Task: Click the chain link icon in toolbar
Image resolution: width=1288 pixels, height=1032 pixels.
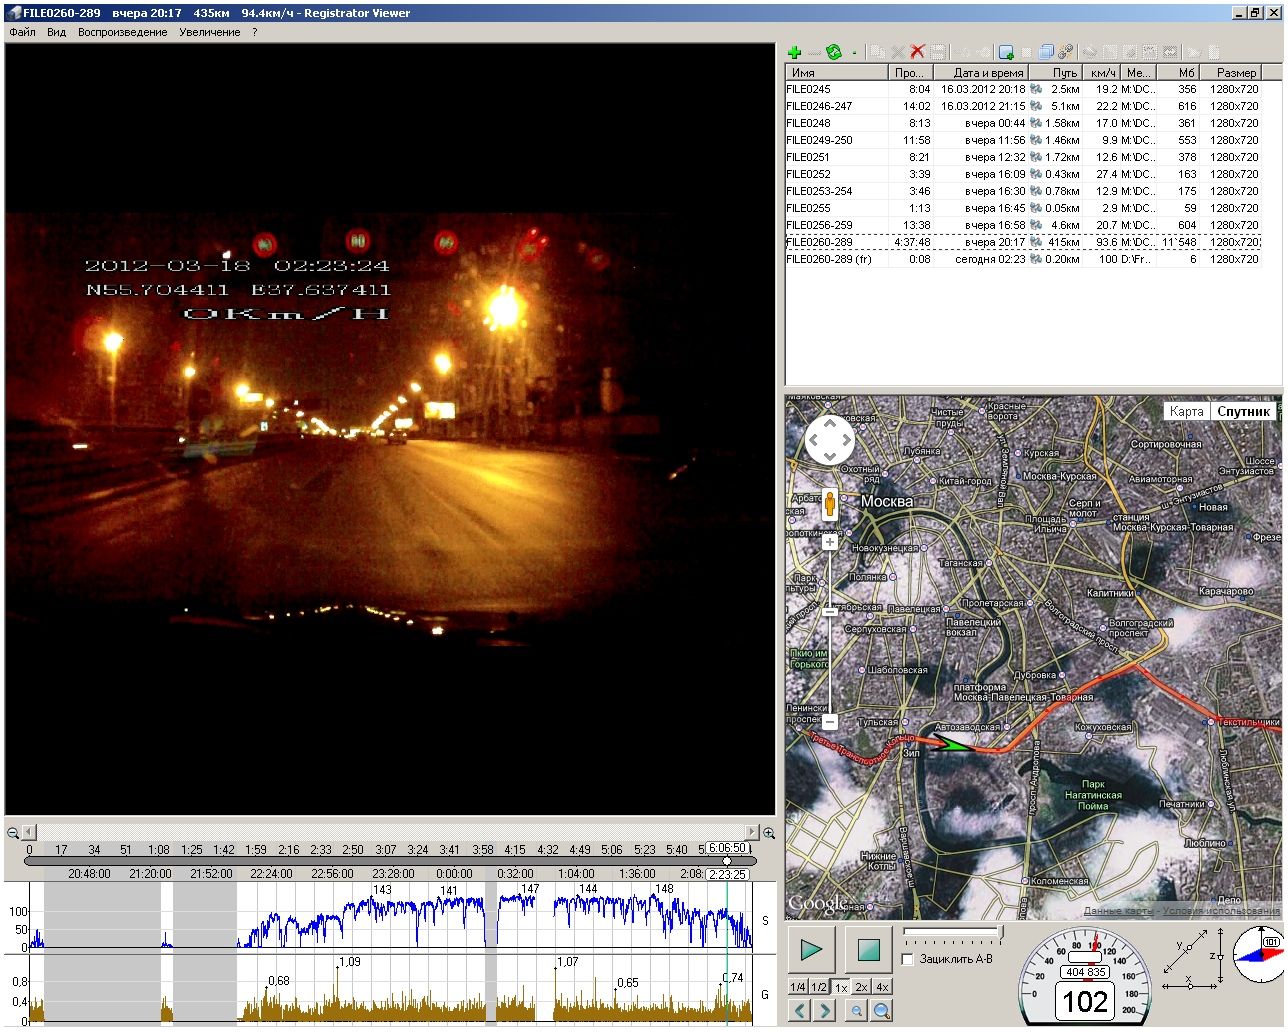Action: tap(1066, 52)
